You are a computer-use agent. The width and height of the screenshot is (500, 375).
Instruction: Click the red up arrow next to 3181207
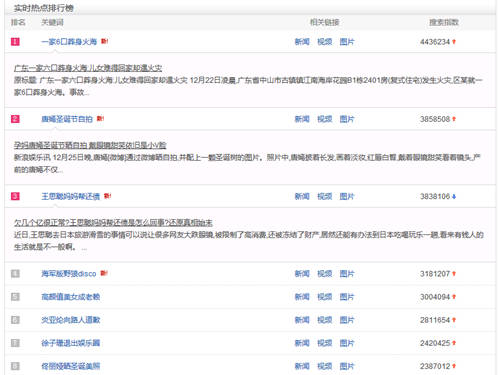point(454,274)
